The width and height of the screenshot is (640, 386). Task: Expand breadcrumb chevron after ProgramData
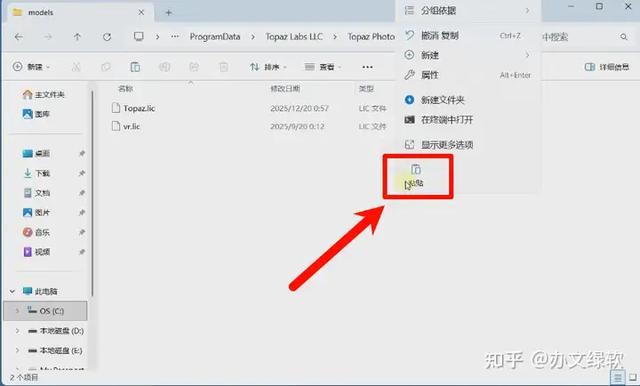click(253, 37)
